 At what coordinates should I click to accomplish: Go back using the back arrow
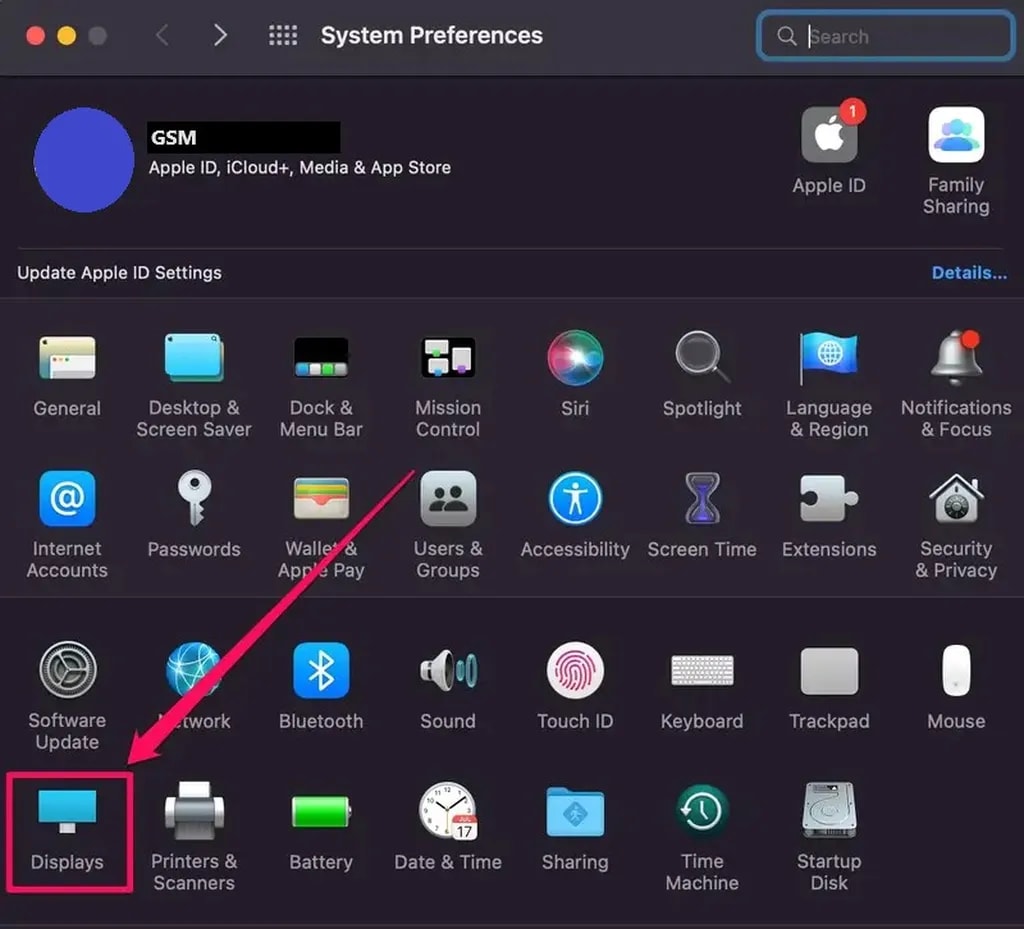coord(162,35)
